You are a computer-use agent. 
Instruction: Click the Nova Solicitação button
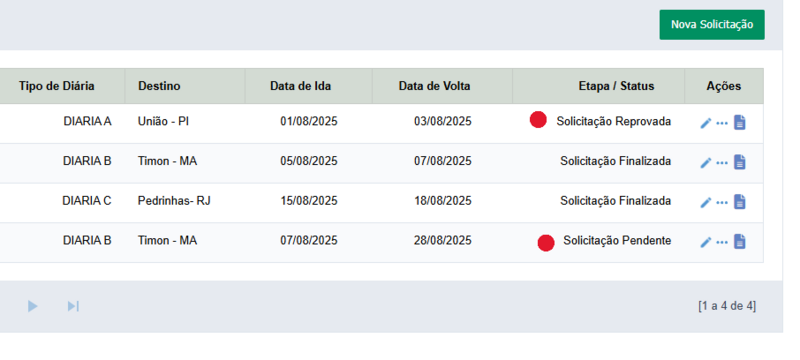(x=712, y=24)
